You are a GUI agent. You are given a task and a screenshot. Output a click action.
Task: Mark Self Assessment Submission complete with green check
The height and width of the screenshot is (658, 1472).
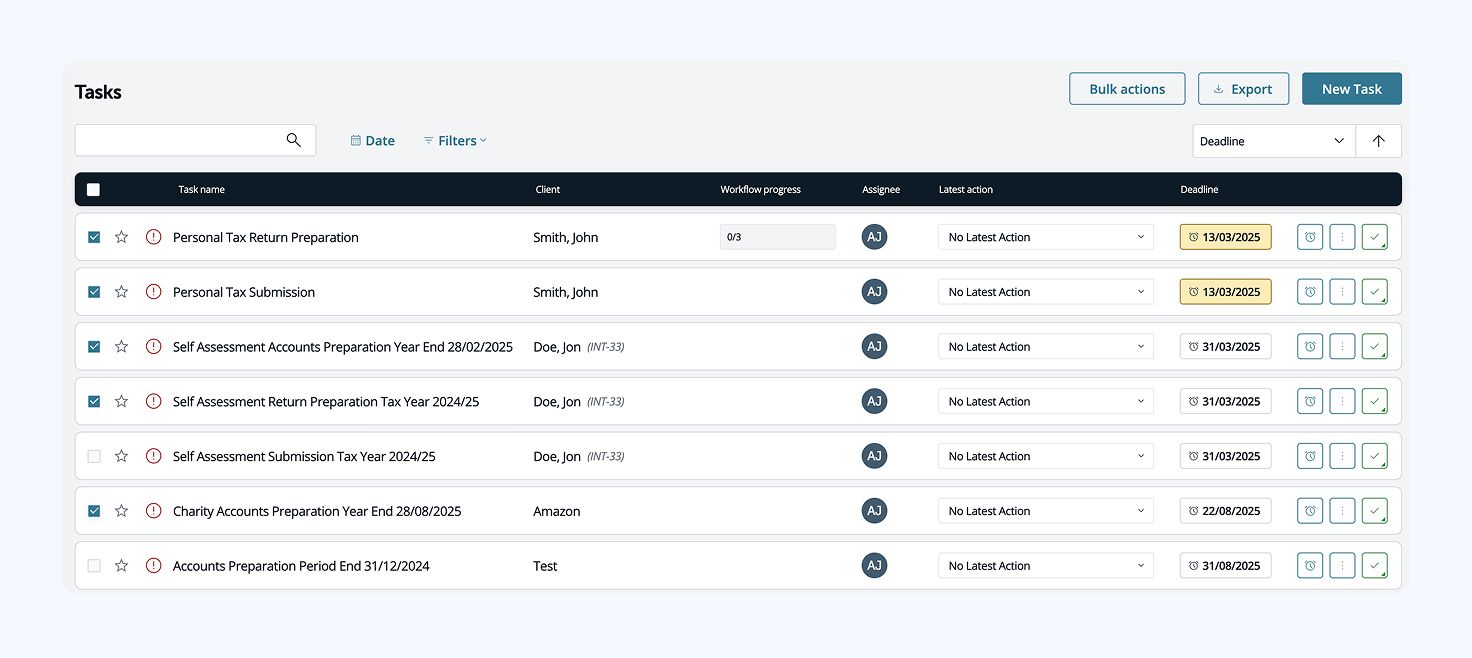pyautogui.click(x=1375, y=456)
